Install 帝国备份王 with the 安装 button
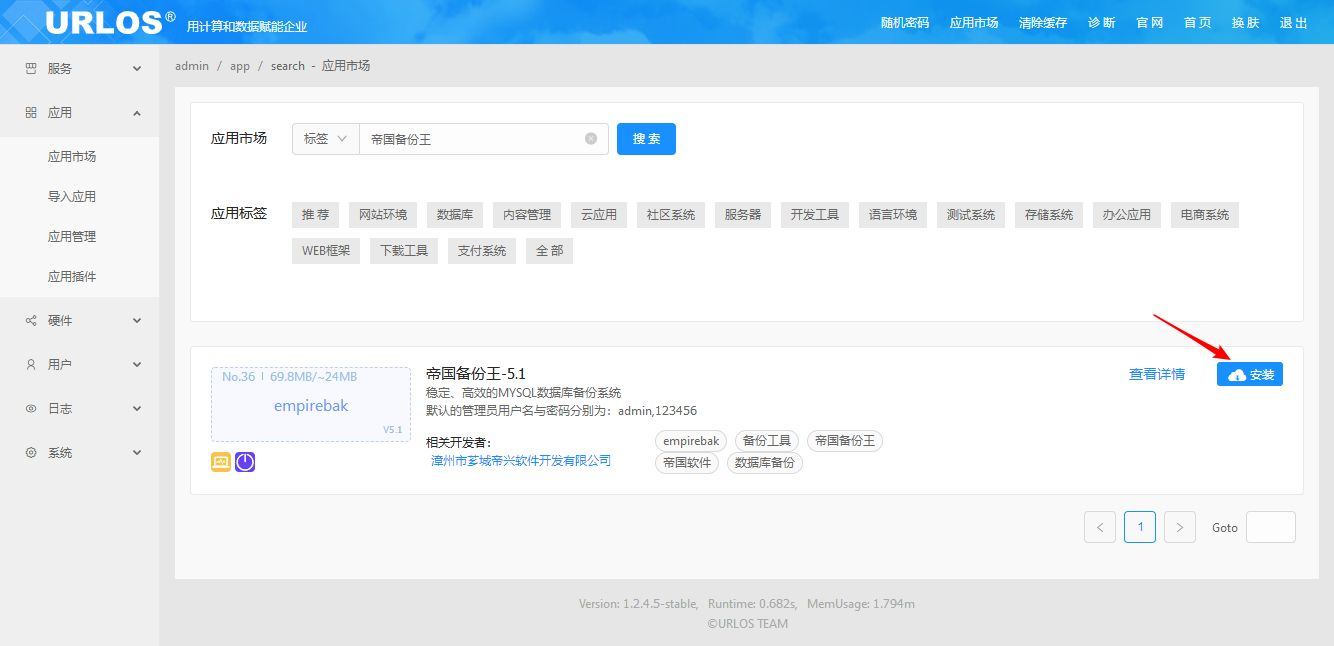Image resolution: width=1334 pixels, height=646 pixels. [1250, 374]
